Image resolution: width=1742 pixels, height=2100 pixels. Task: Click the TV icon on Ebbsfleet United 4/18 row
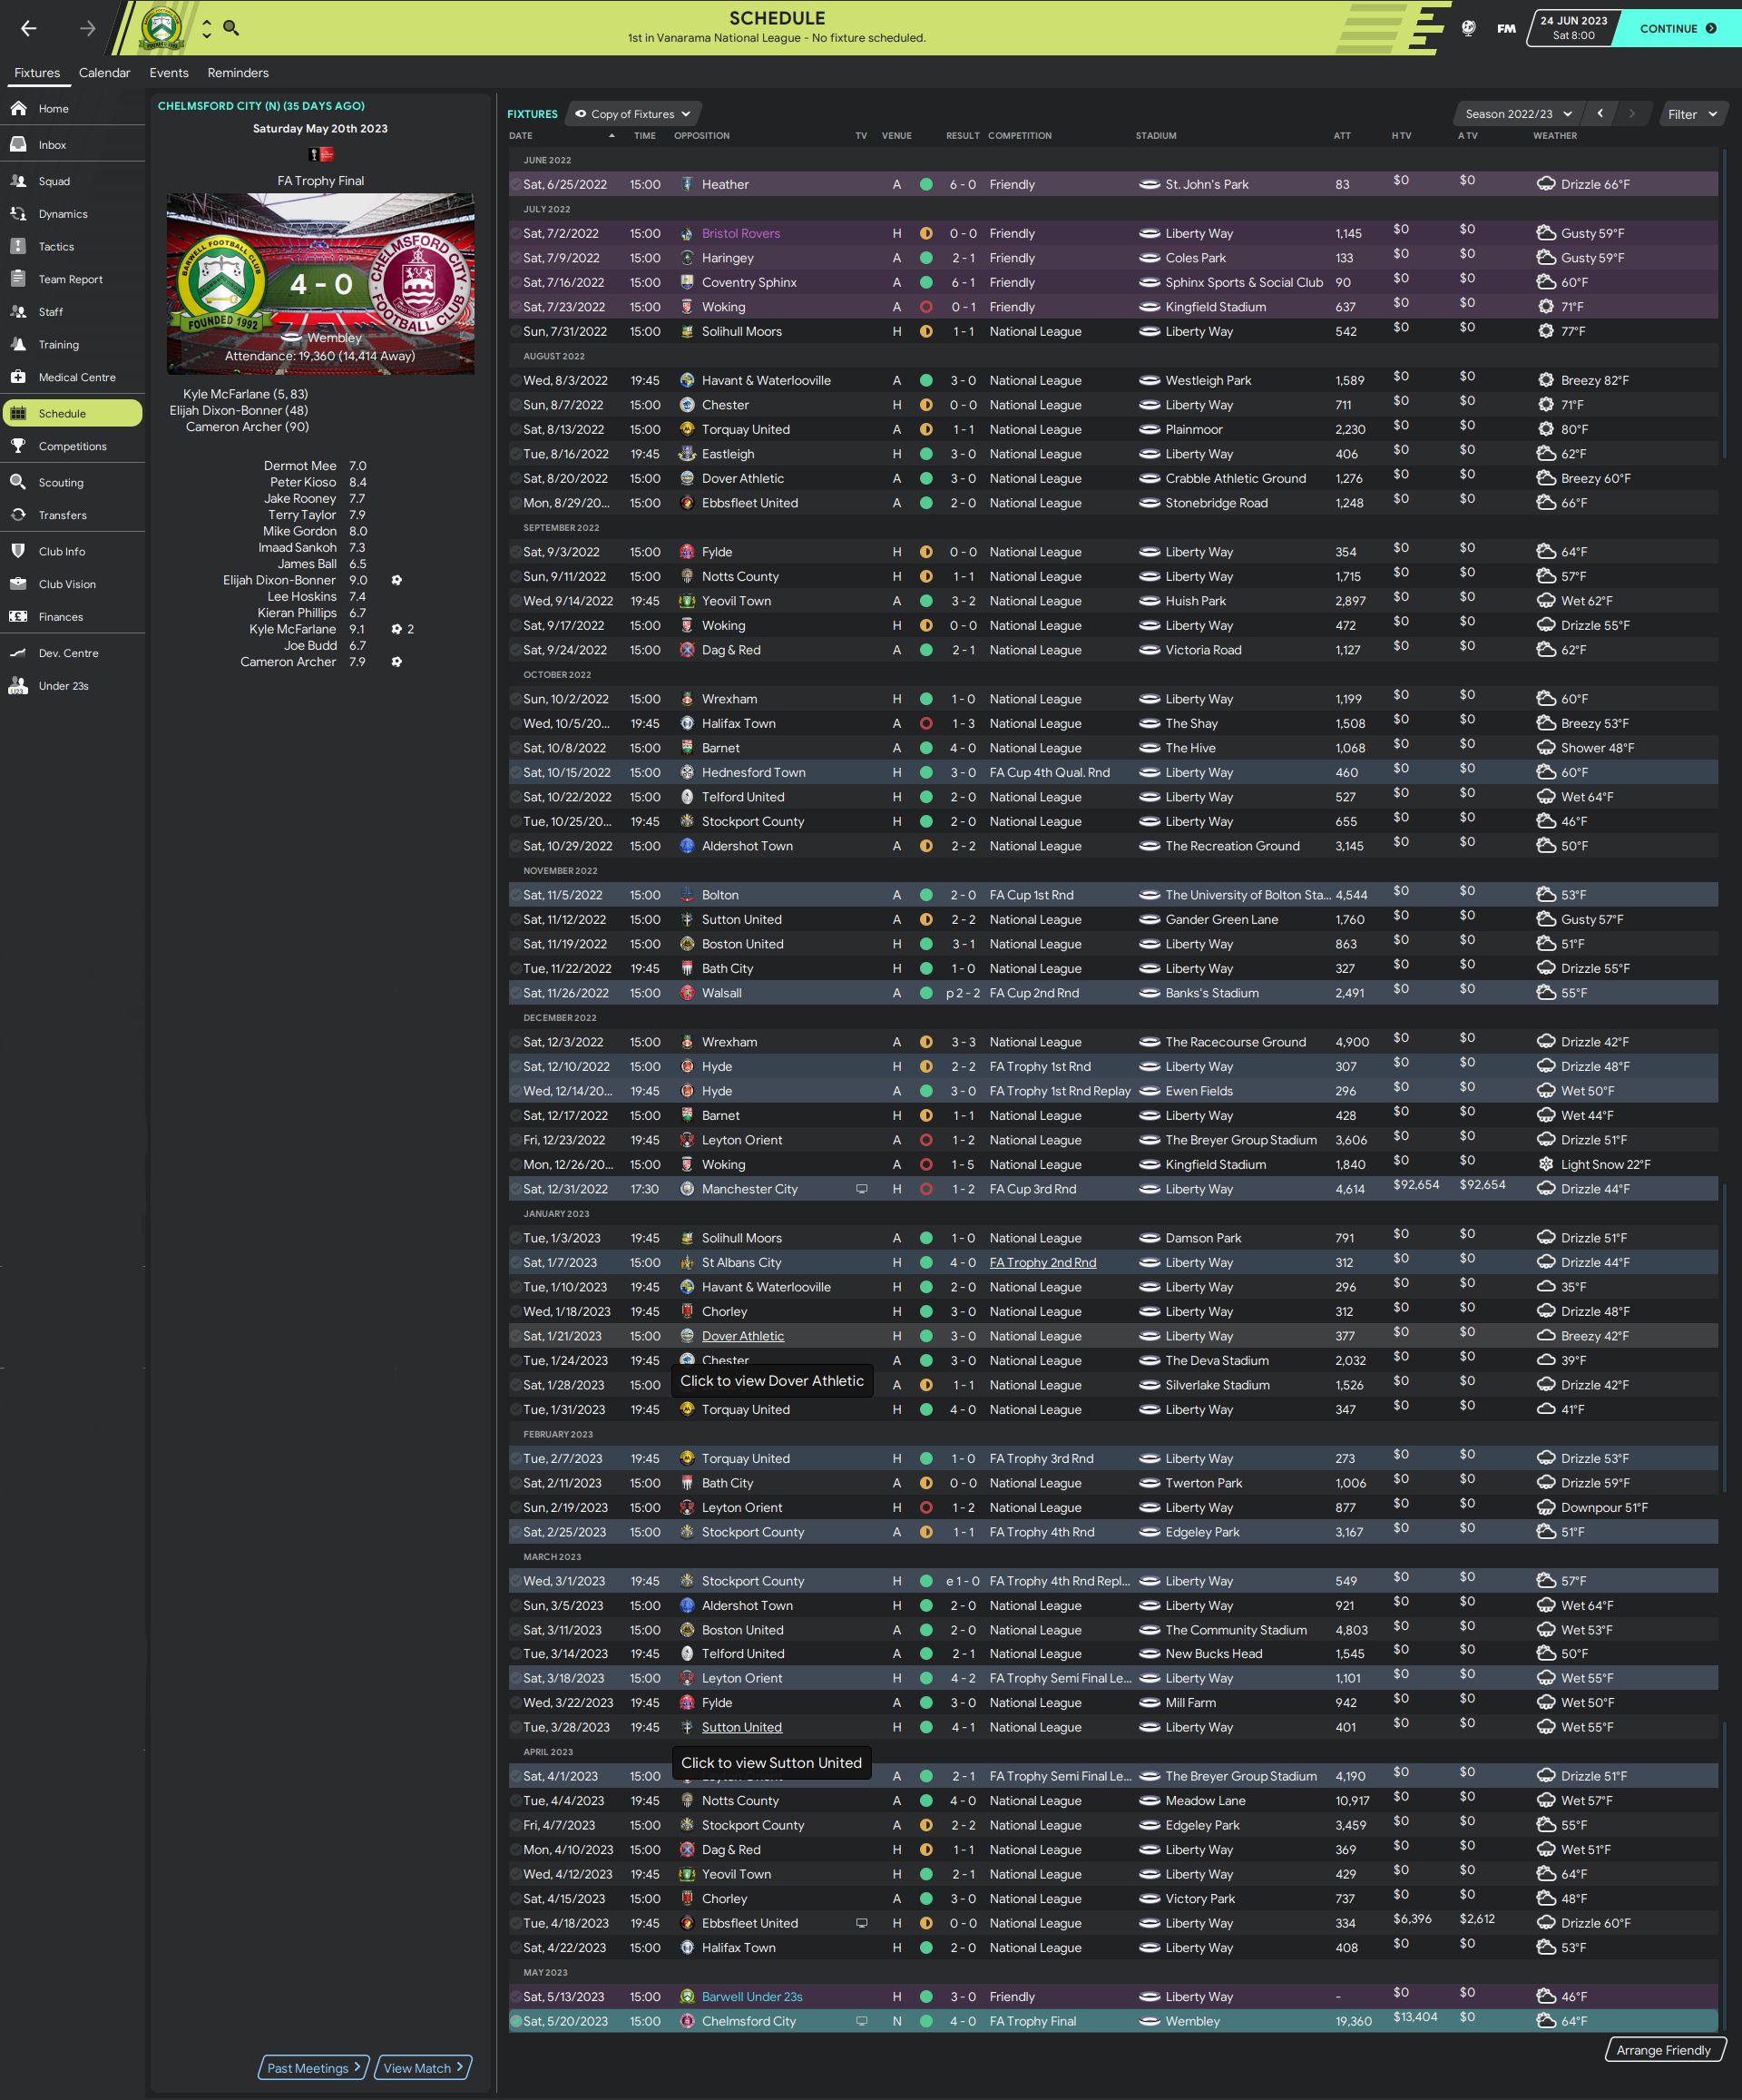coord(861,1923)
